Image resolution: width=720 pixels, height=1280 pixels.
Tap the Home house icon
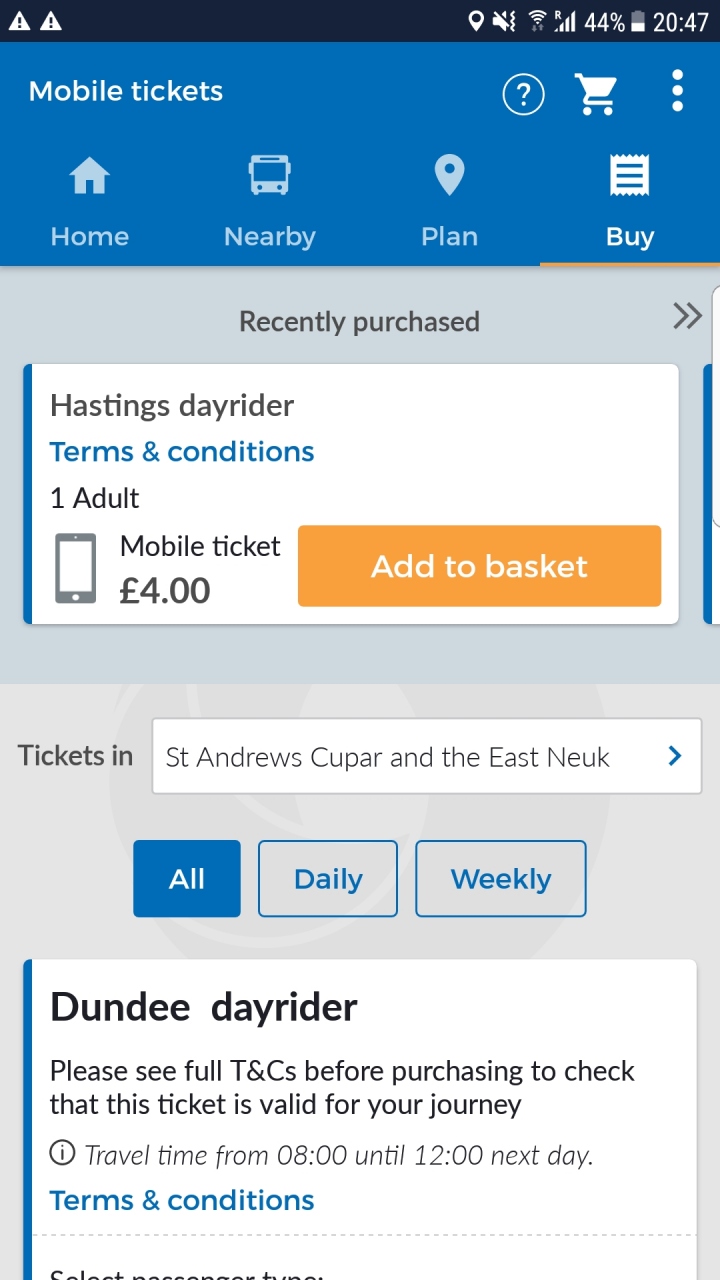point(89,178)
